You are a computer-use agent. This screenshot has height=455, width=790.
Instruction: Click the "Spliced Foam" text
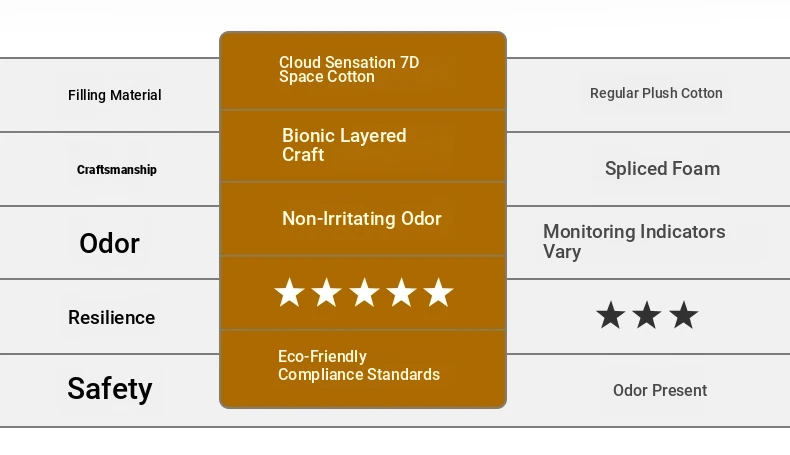point(662,168)
